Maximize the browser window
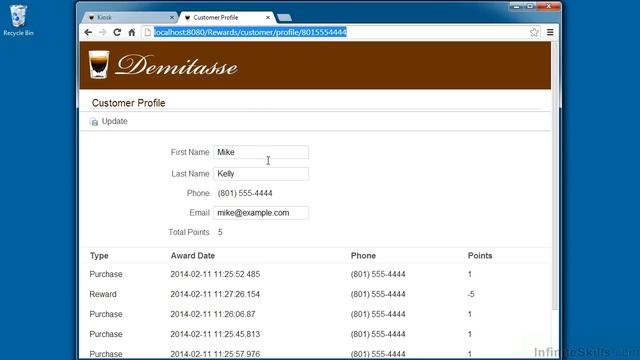 pyautogui.click(x=530, y=6)
